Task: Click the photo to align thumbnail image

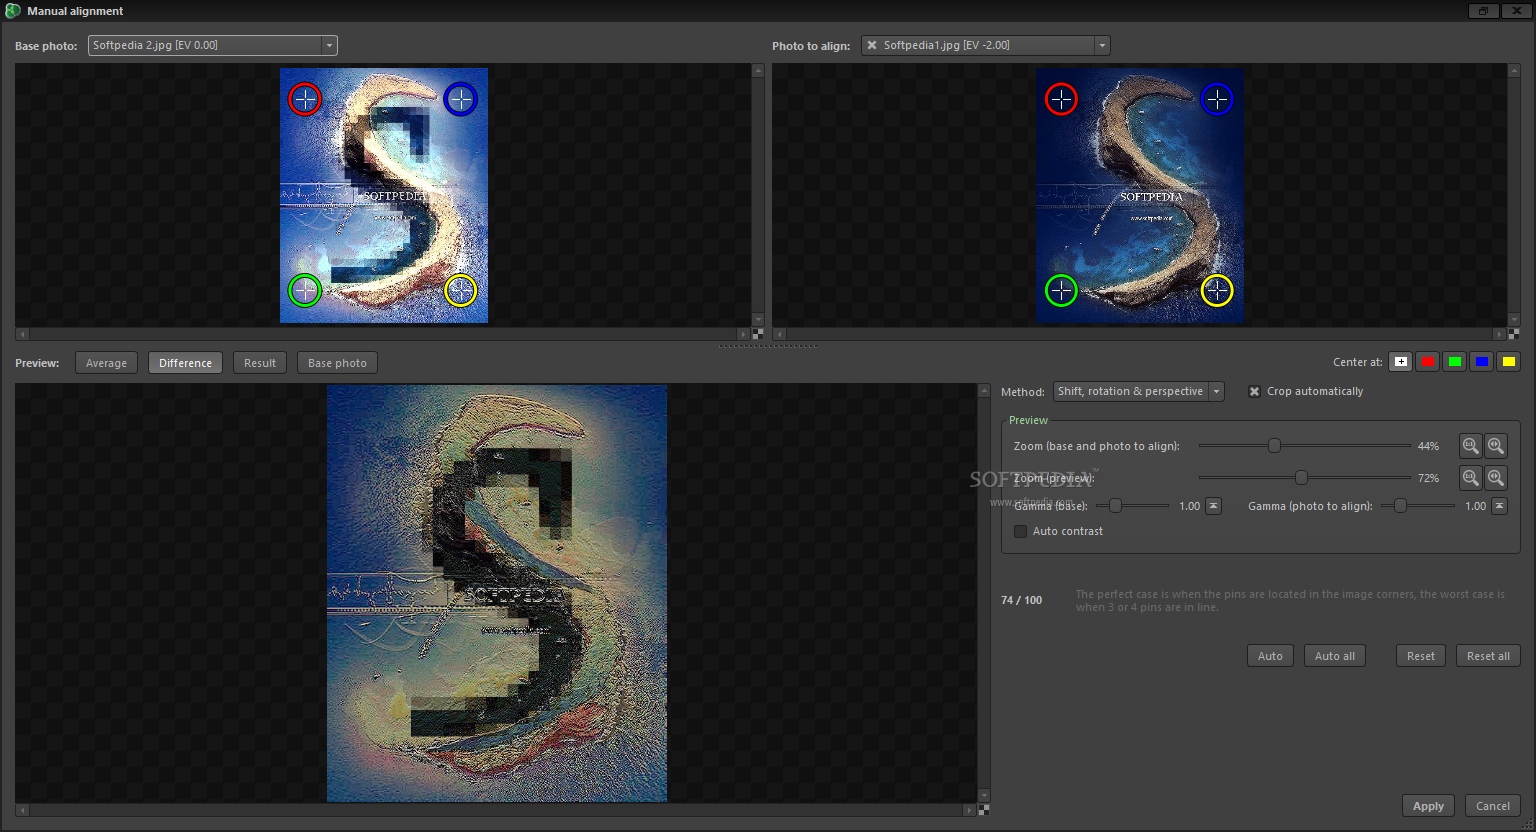Action: pos(1140,196)
